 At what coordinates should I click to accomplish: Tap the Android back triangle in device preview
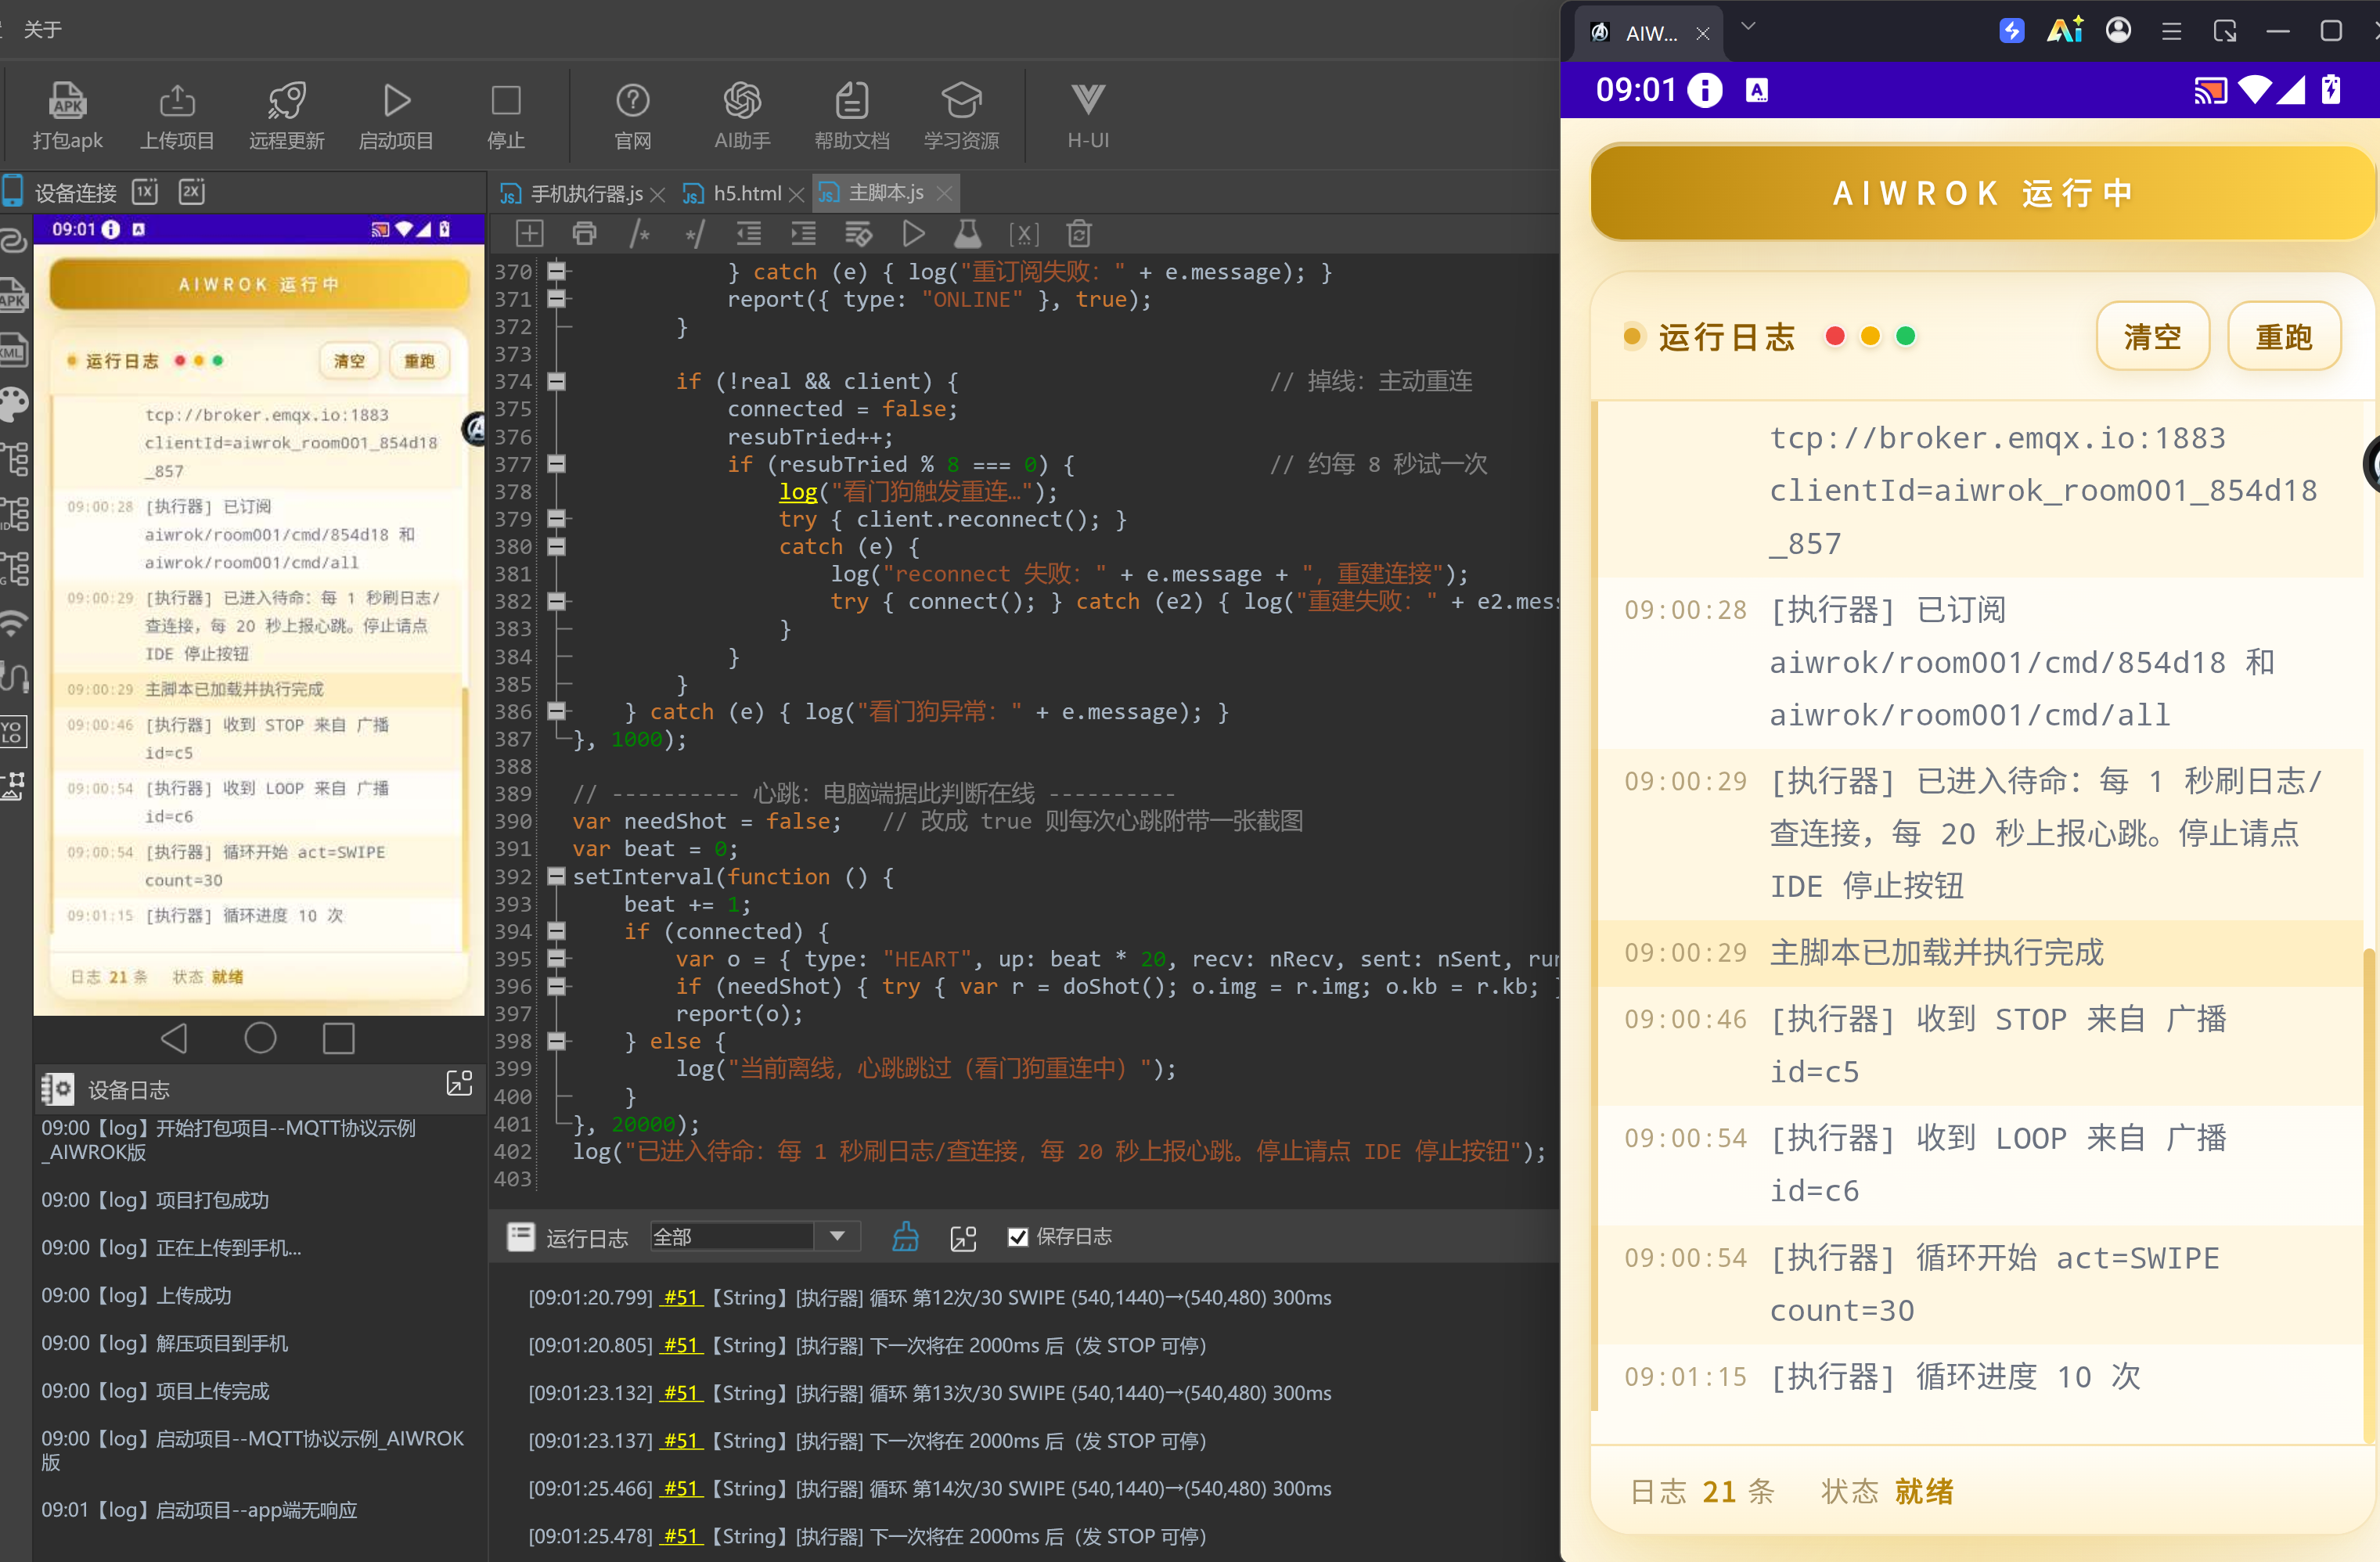tap(174, 1038)
